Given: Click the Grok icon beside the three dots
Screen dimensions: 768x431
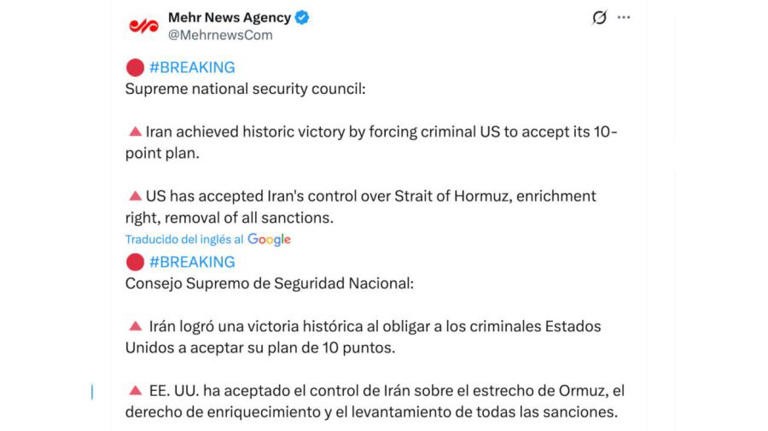Looking at the screenshot, I should (x=599, y=18).
